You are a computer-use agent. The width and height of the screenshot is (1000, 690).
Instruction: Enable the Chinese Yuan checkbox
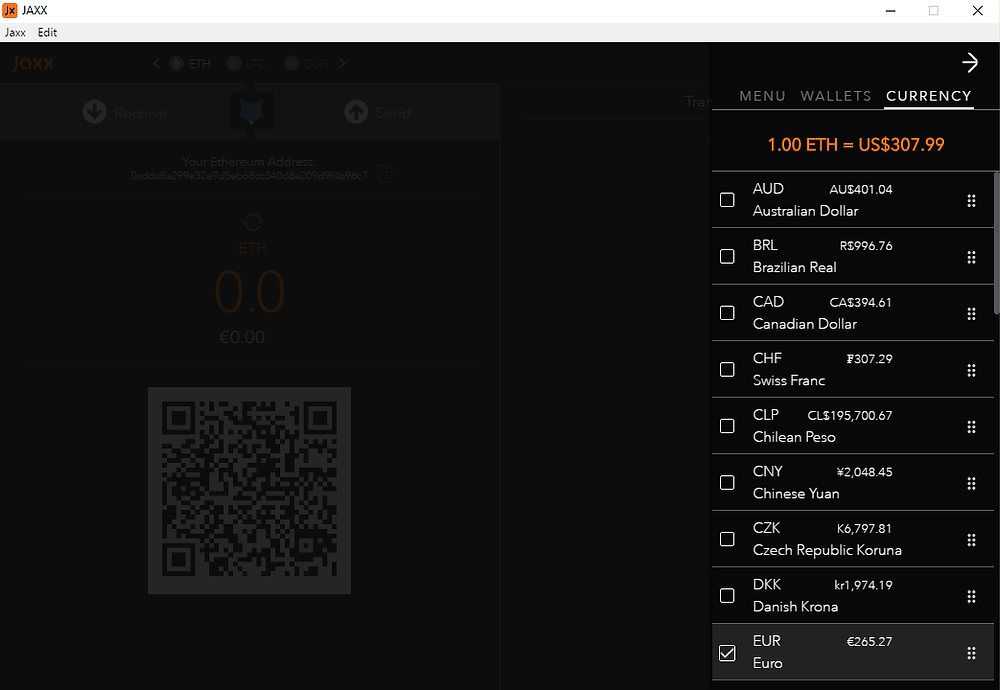tap(727, 483)
